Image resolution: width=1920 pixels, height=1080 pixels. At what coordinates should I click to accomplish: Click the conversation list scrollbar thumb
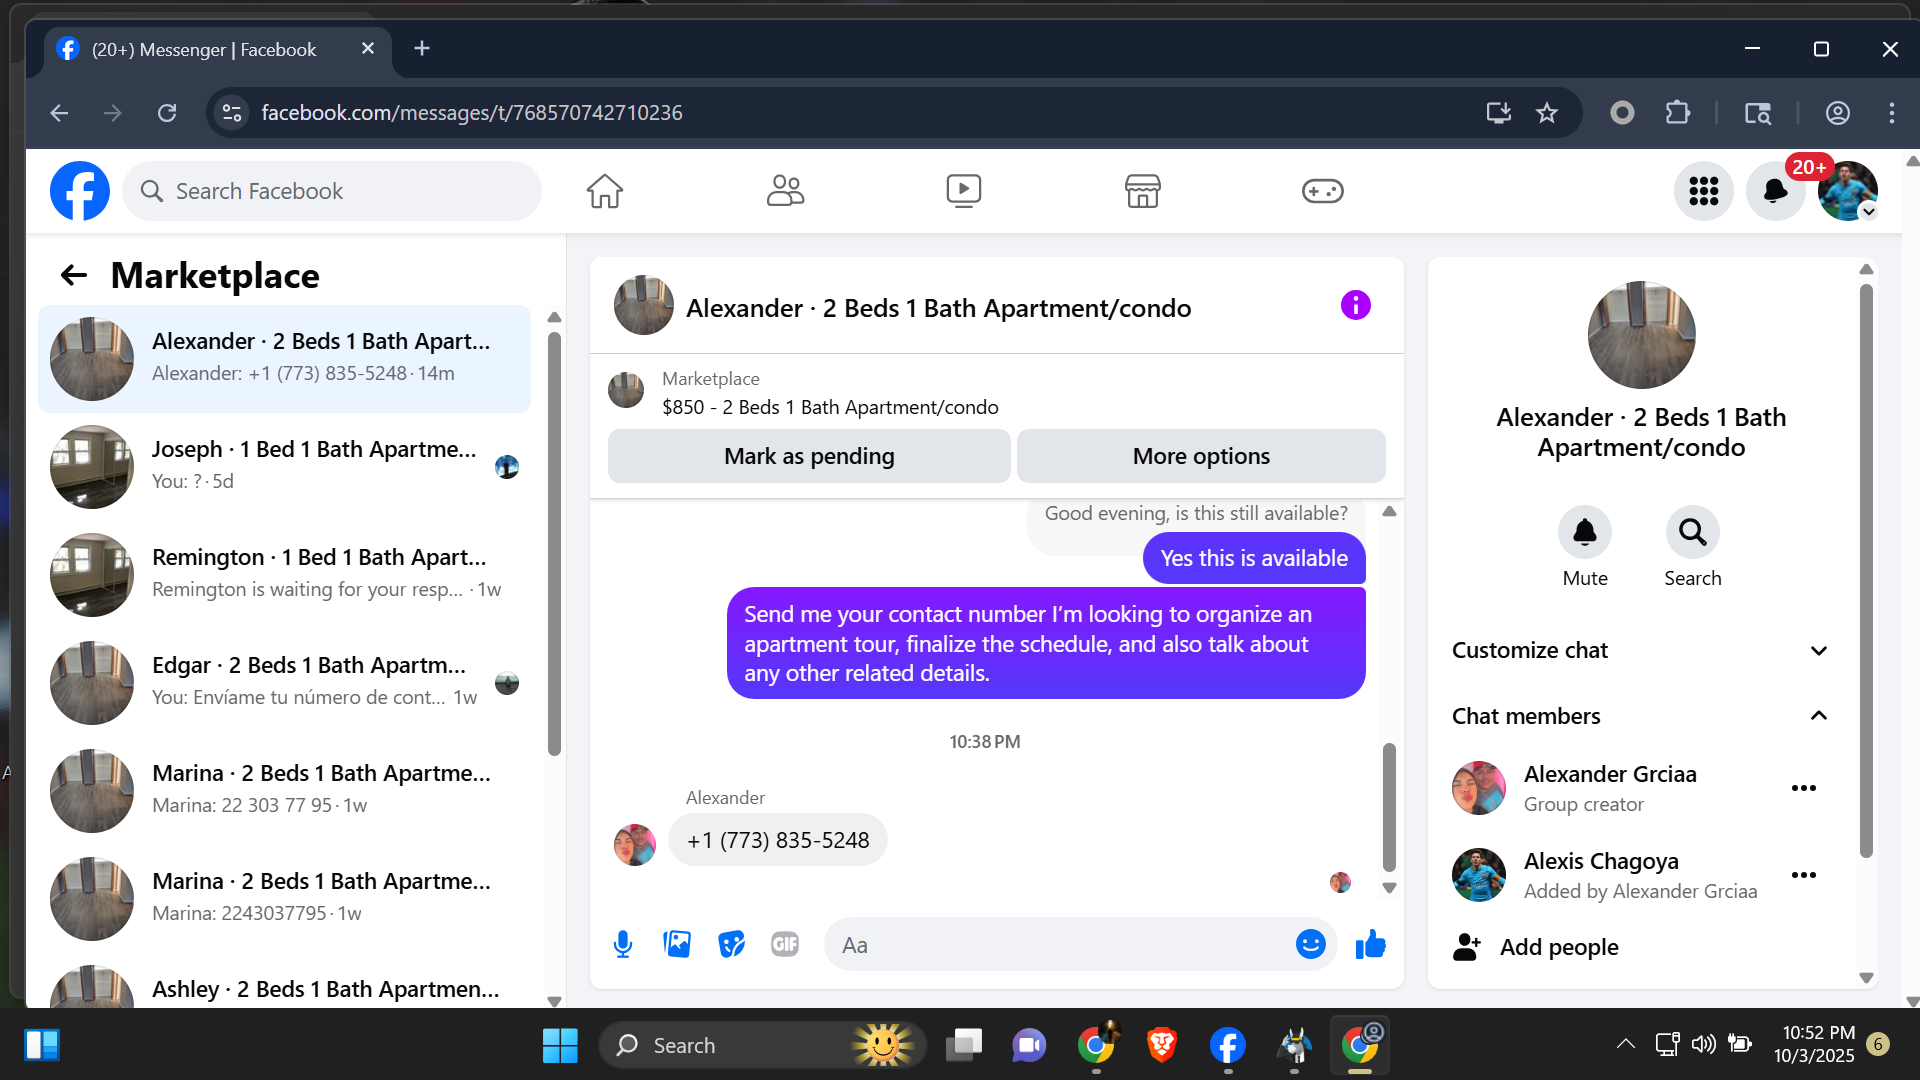click(x=554, y=542)
